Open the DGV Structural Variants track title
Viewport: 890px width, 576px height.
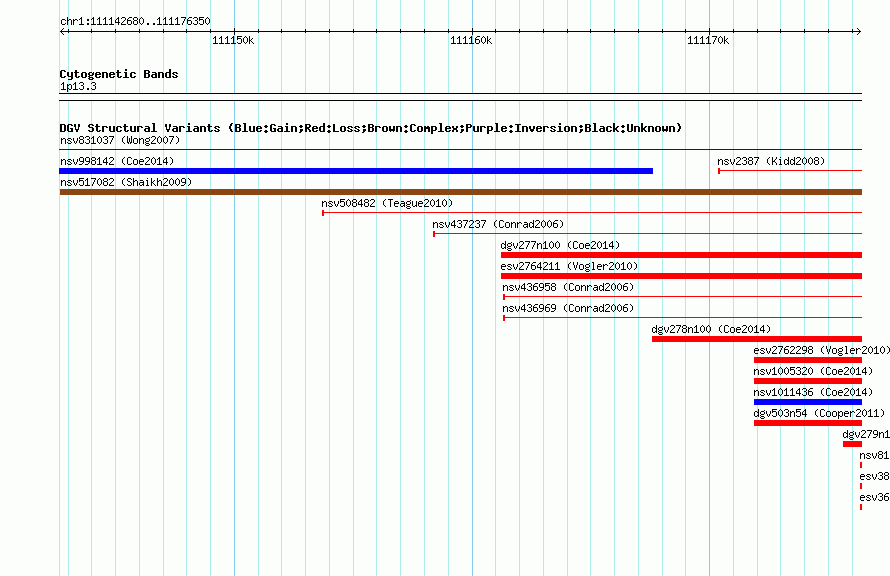[371, 128]
